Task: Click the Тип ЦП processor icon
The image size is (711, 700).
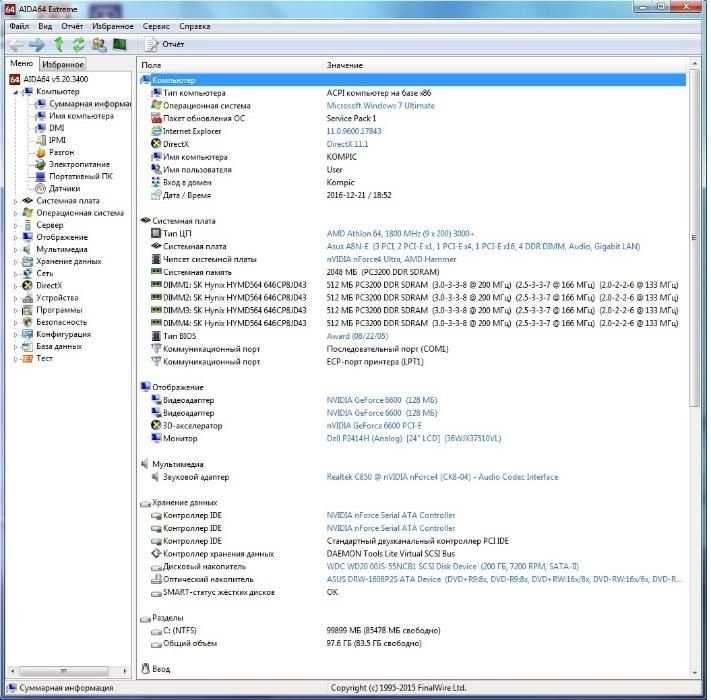Action: tap(156, 233)
